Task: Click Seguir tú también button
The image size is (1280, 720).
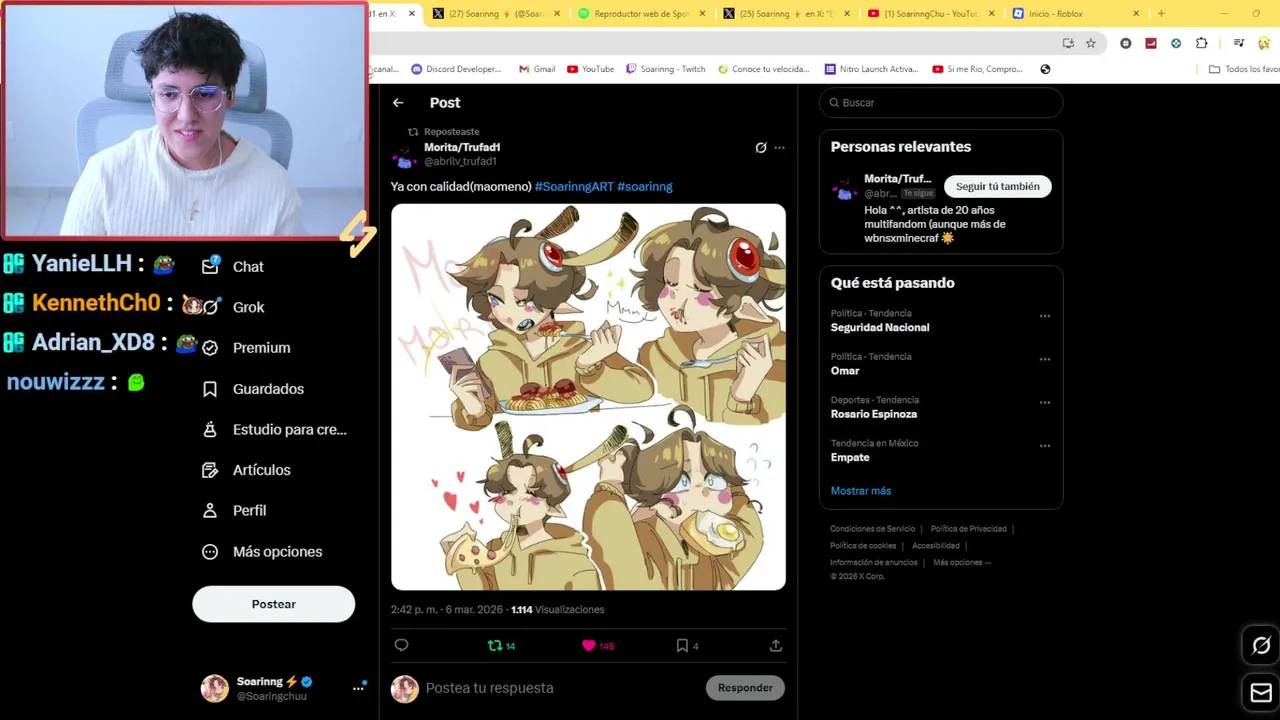Action: click(x=997, y=186)
